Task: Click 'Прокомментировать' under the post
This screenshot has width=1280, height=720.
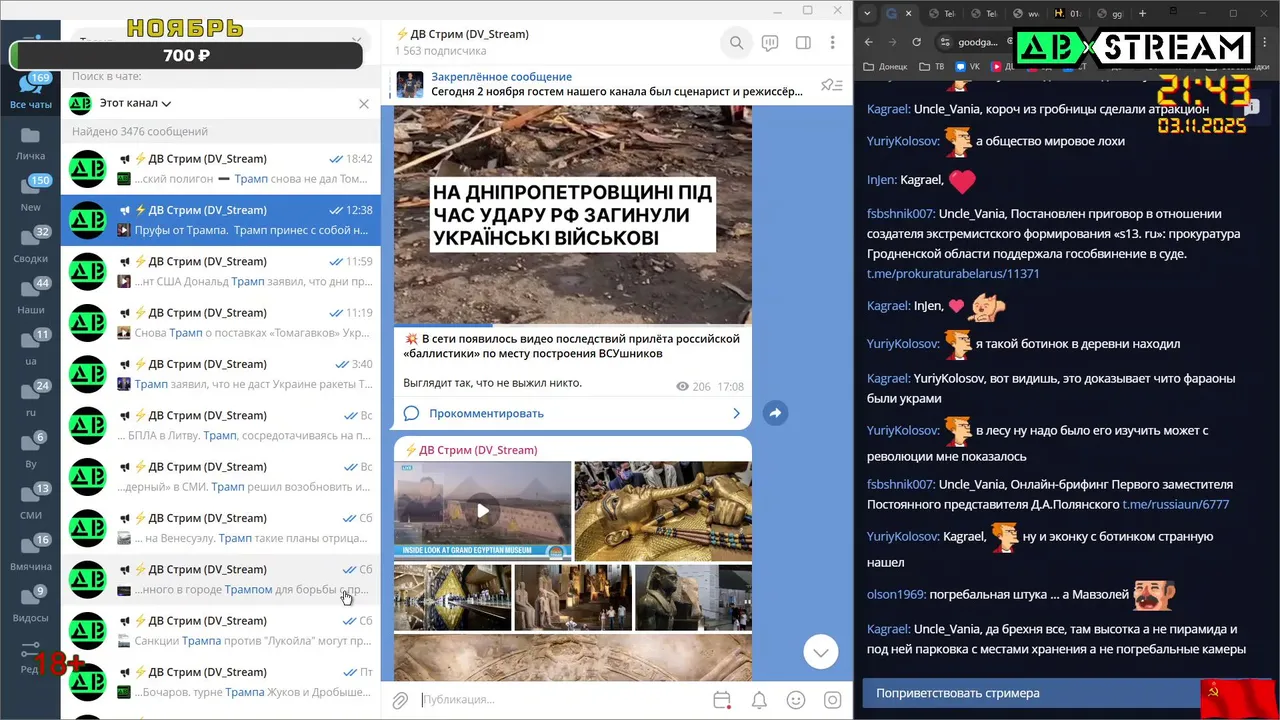Action: 486,413
